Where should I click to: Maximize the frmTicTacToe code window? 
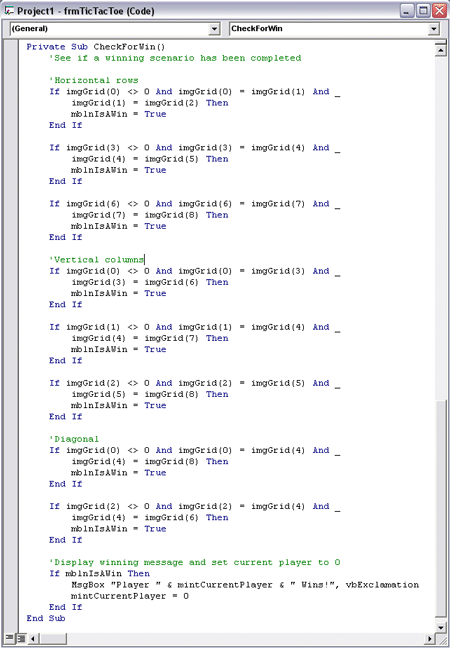423,11
